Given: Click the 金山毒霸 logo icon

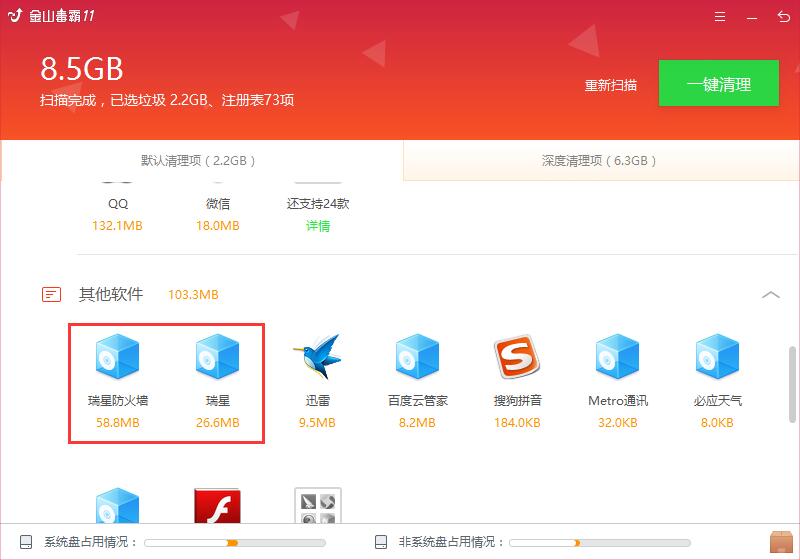Looking at the screenshot, I should pos(15,15).
